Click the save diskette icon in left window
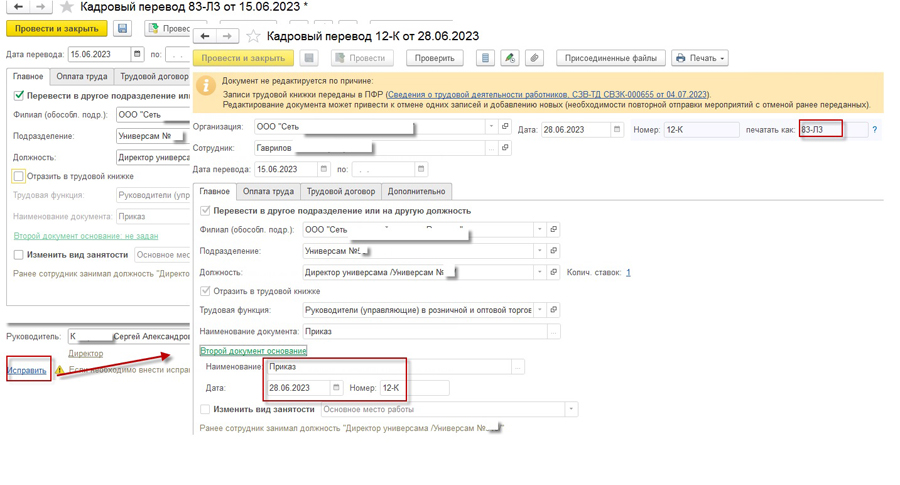The width and height of the screenshot is (900, 485). tap(122, 29)
